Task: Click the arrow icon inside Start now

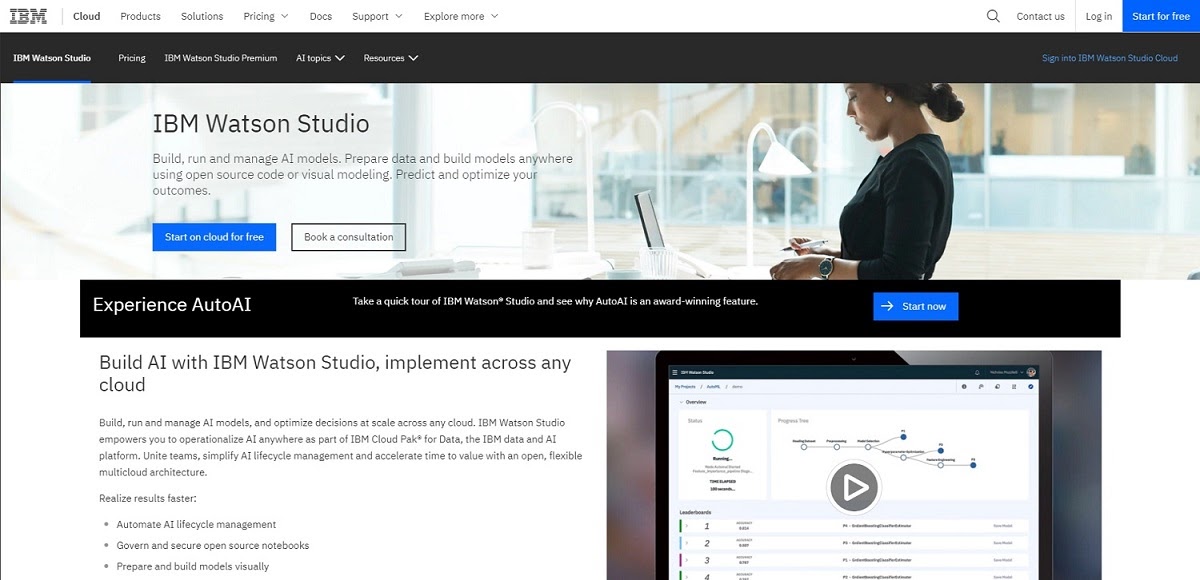Action: [888, 306]
